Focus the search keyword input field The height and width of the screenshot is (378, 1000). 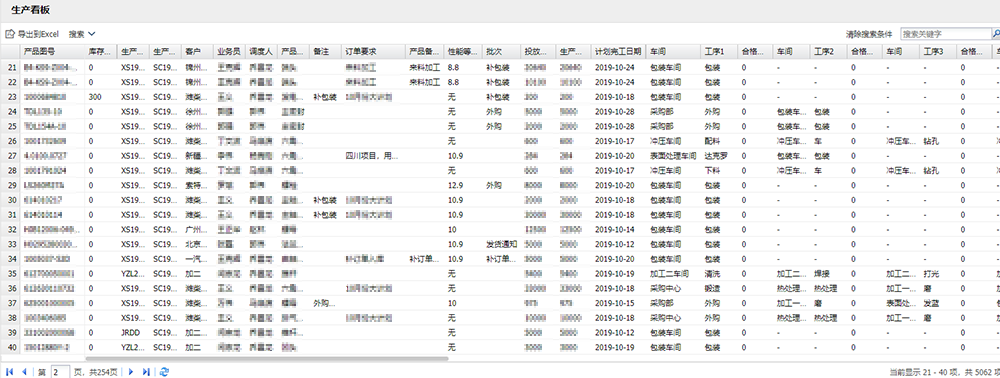pos(945,34)
